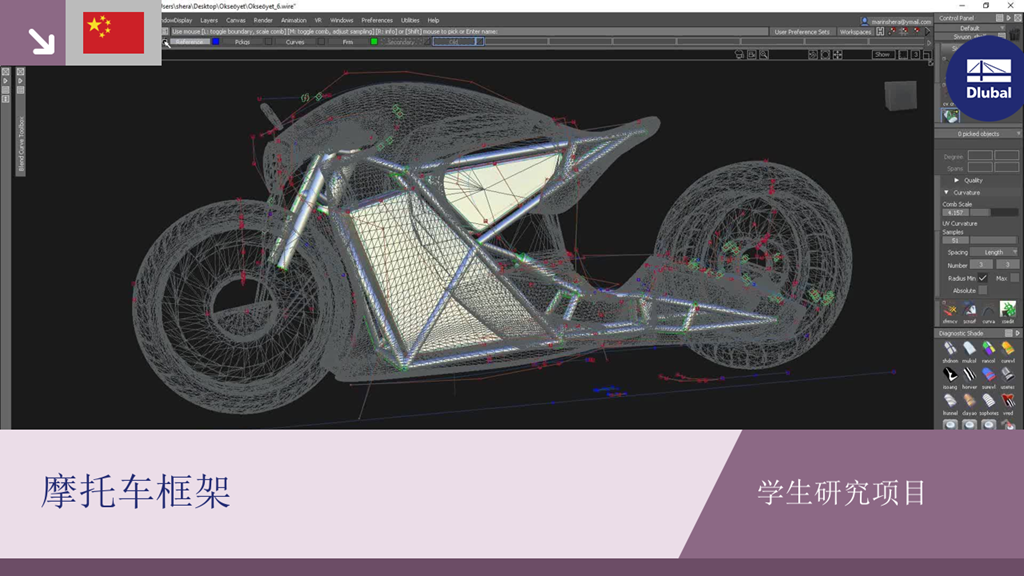The image size is (1024, 576).
Task: Click the H icon beside Workspaces
Action: 880,31
